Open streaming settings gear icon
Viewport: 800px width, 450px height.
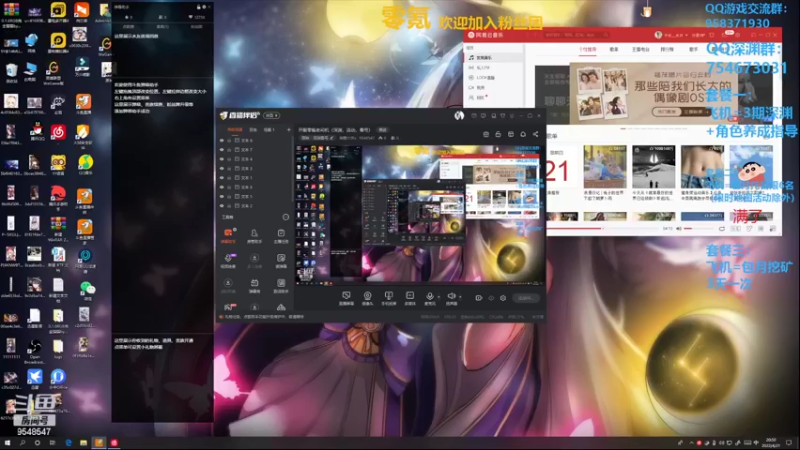[503, 298]
